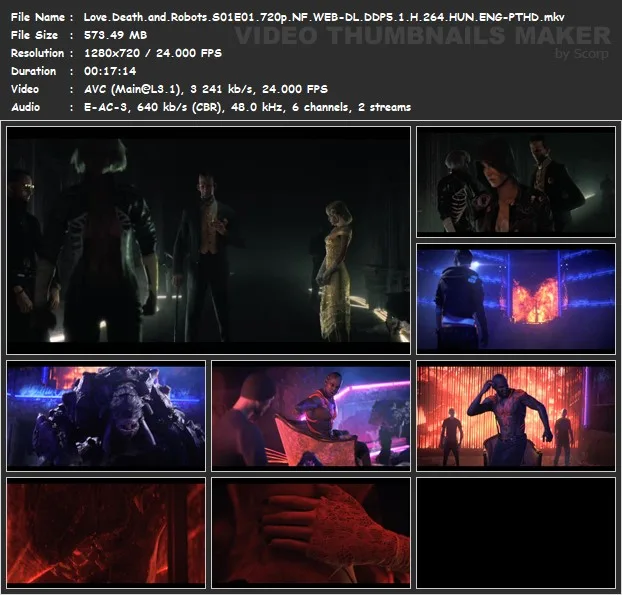
Task: Click the completely black final thumbnail
Action: click(516, 532)
